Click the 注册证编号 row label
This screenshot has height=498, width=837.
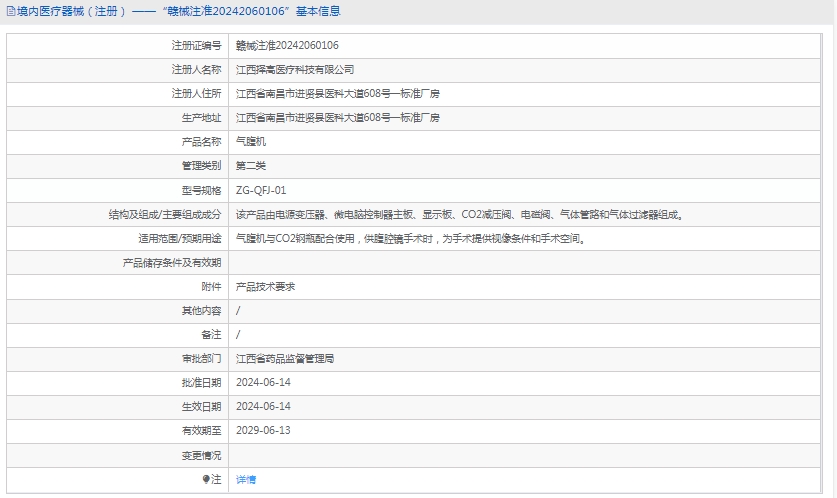click(x=196, y=46)
